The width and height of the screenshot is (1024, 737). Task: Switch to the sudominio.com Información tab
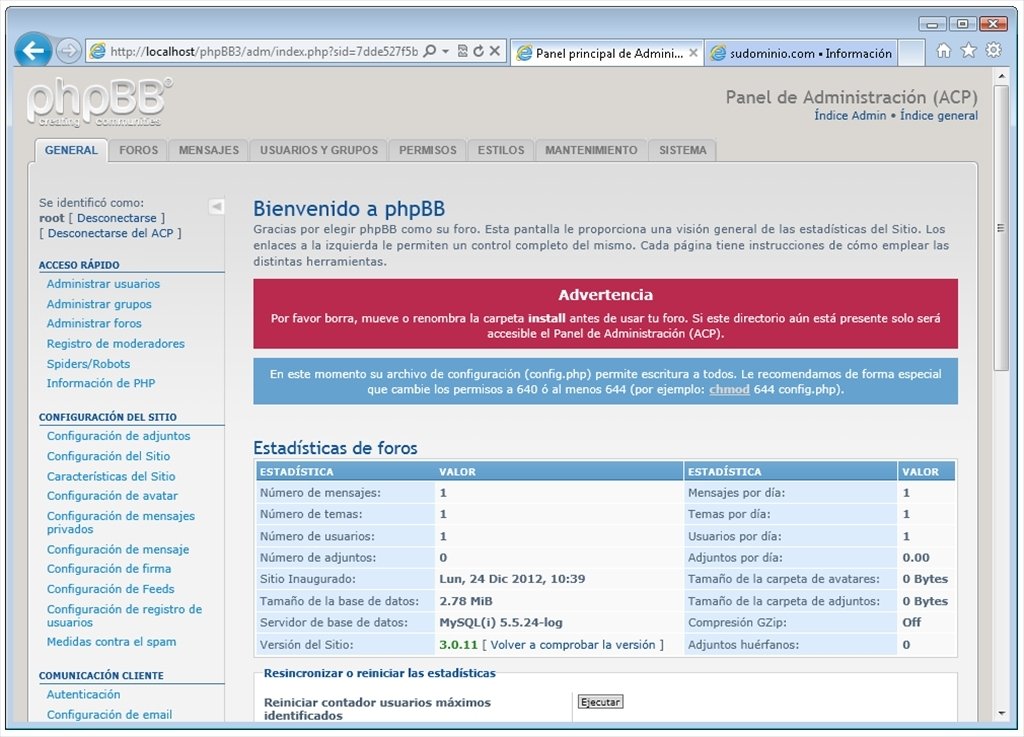801,53
